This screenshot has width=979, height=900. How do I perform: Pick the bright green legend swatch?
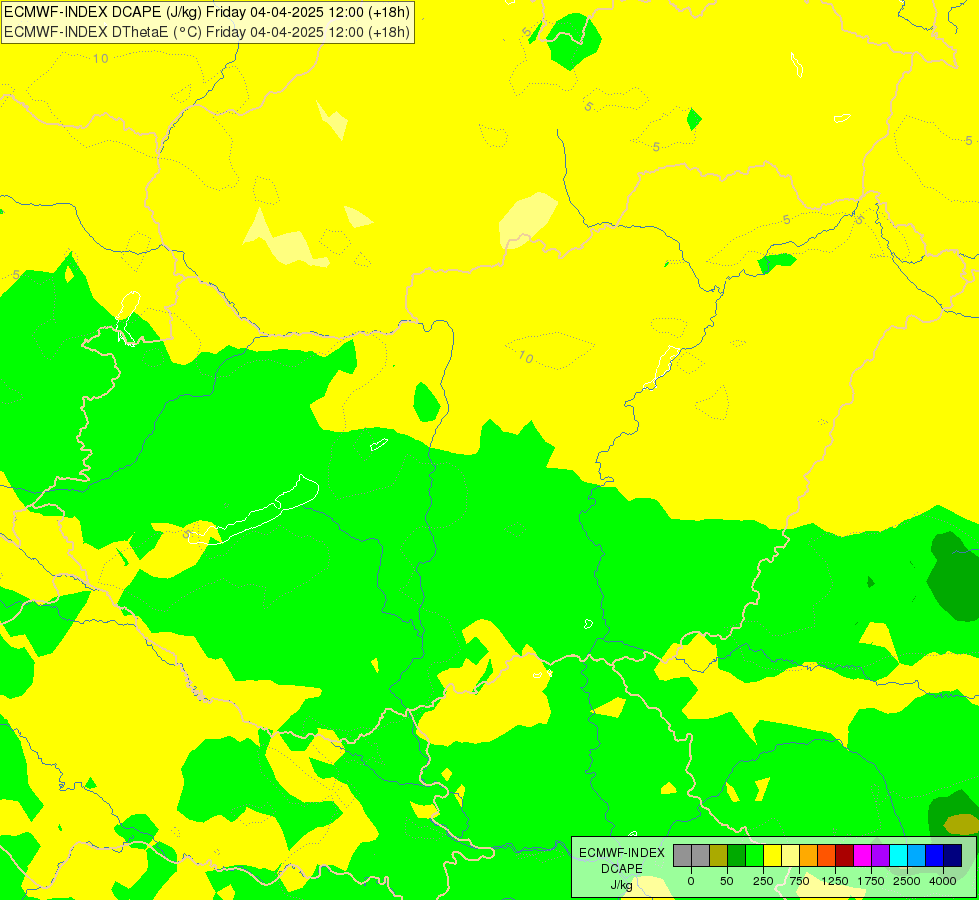(755, 855)
